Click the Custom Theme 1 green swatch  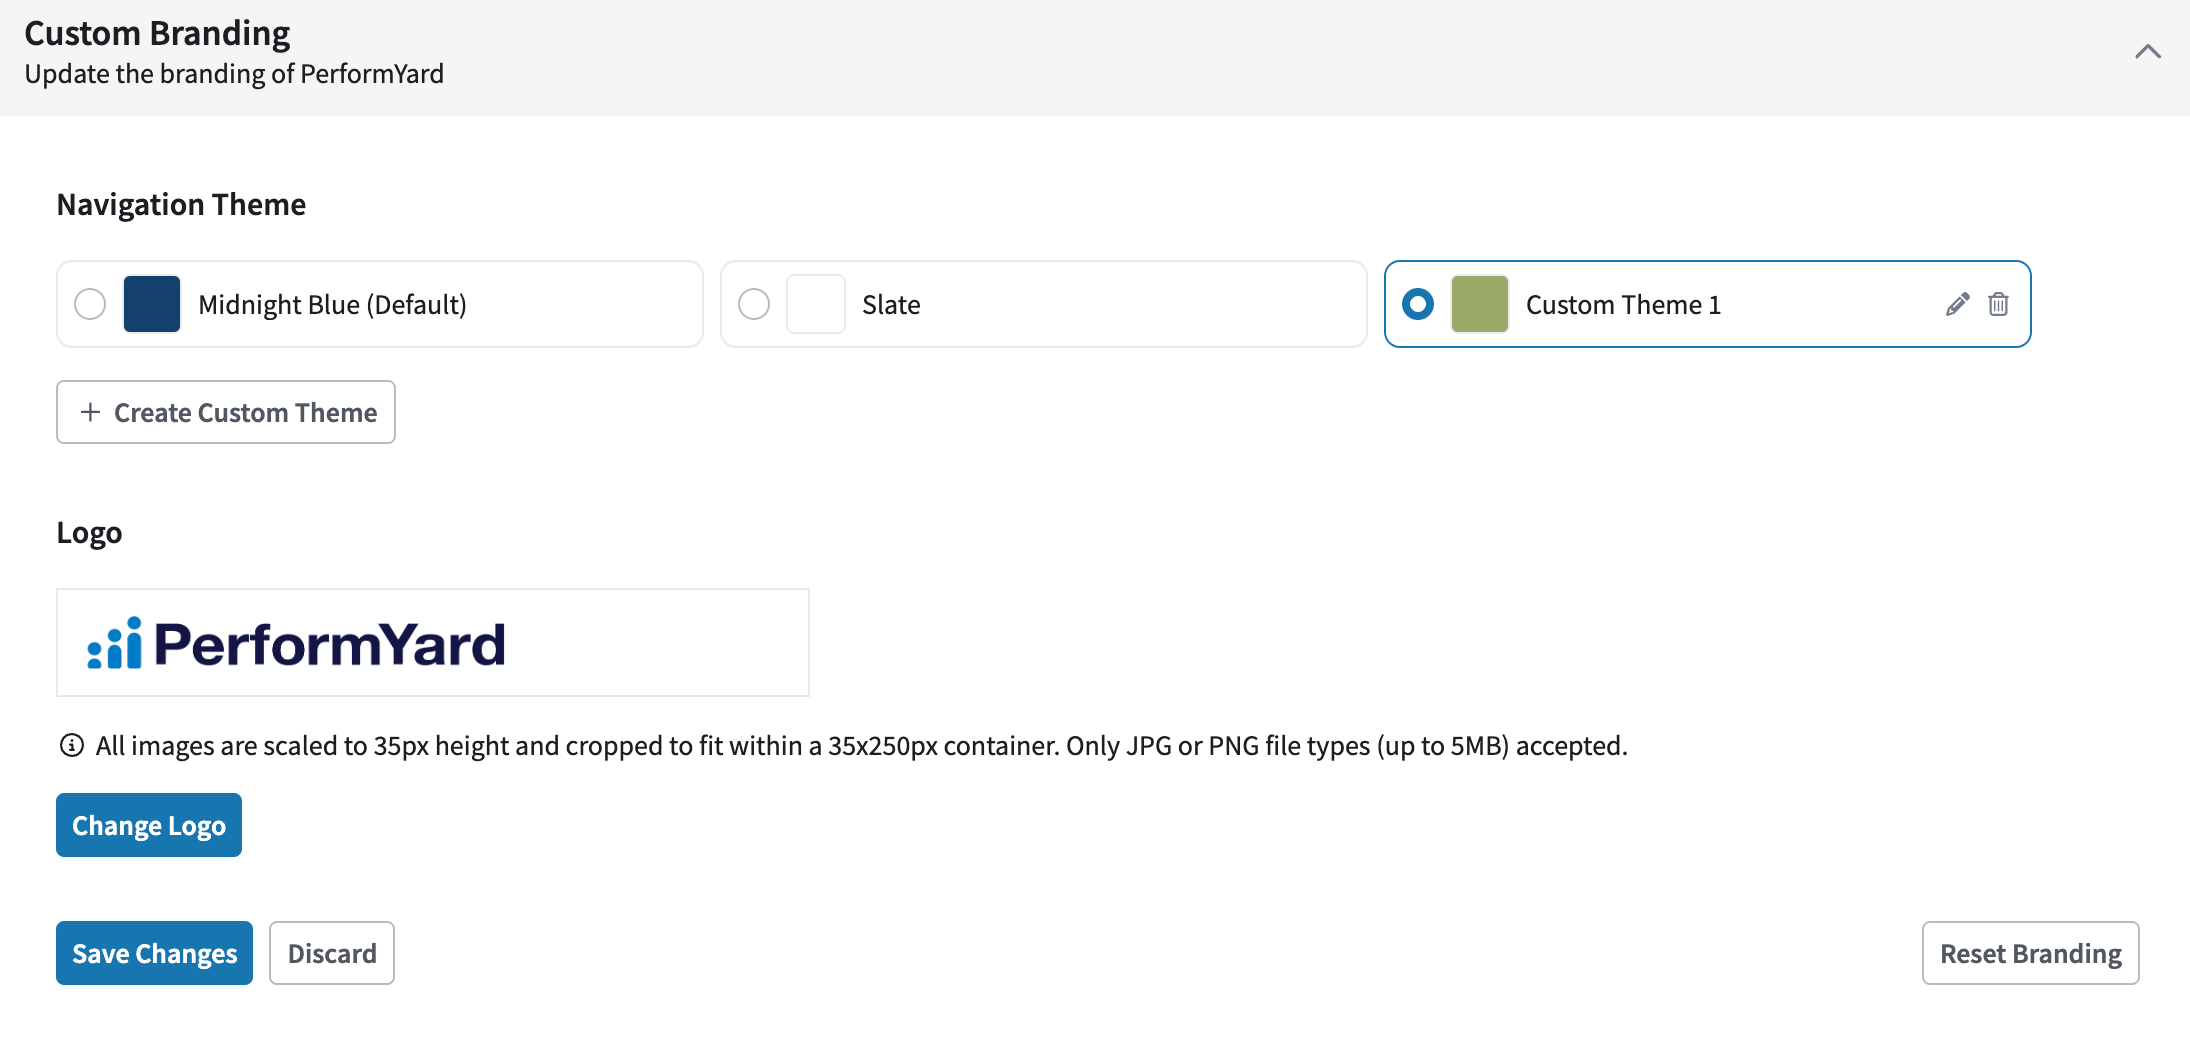1480,304
